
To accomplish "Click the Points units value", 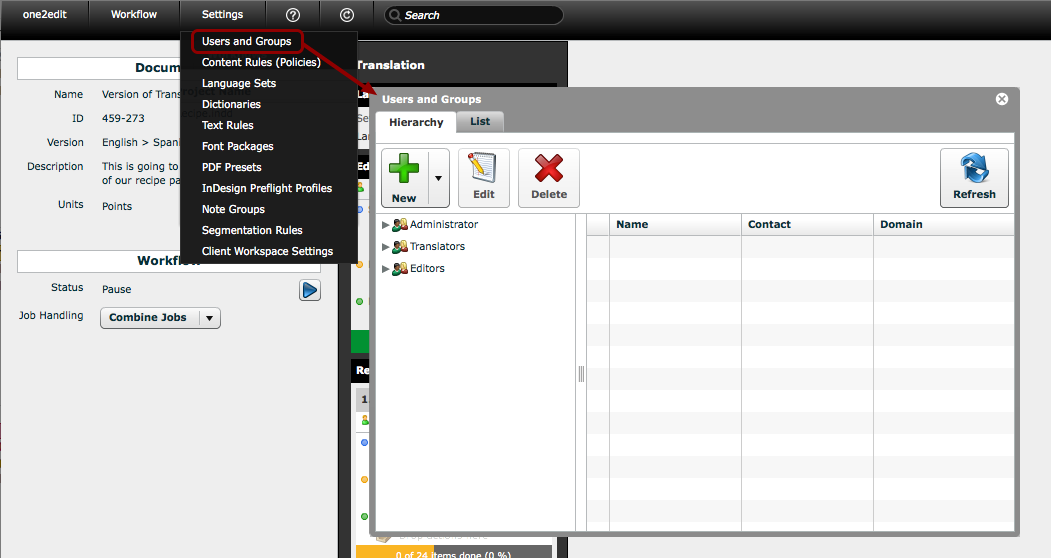I will pyautogui.click(x=117, y=207).
